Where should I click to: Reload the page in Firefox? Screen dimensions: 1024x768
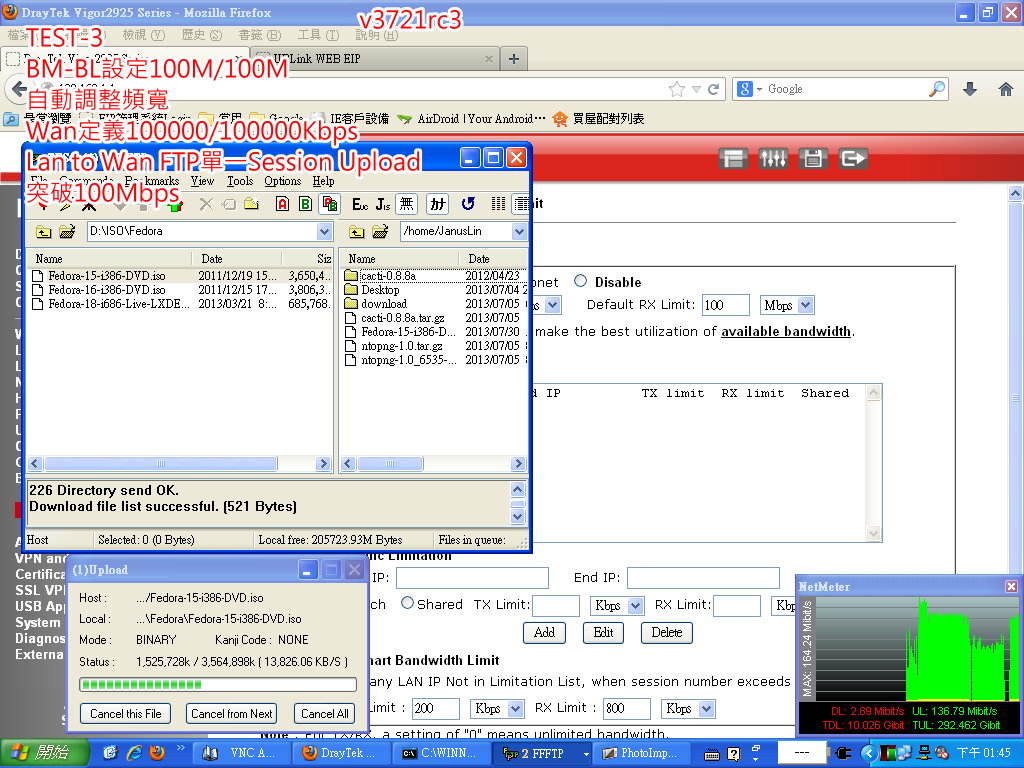coord(714,89)
